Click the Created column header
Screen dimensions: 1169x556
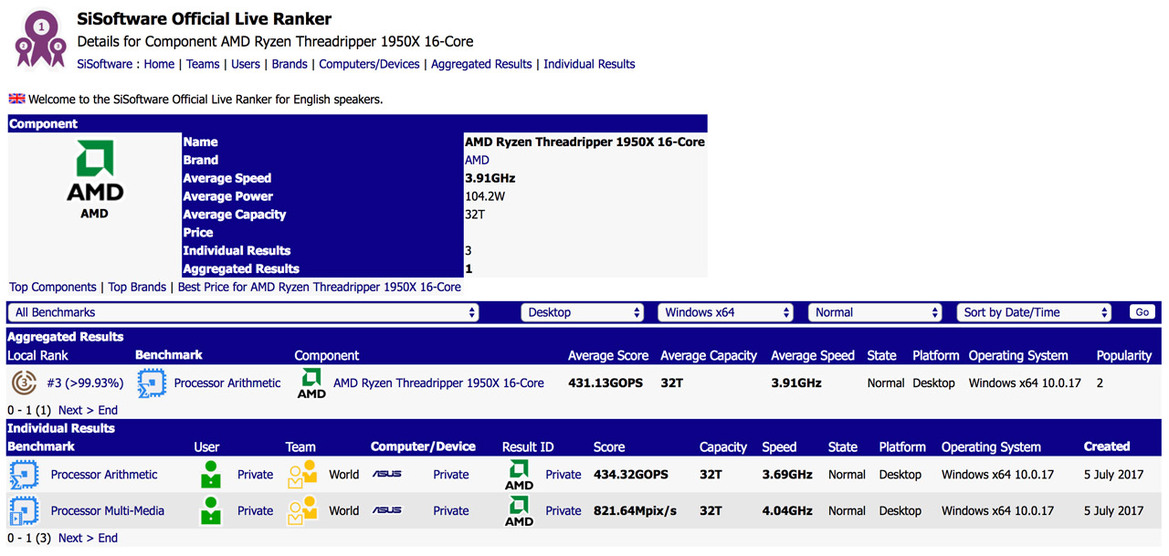pos(1106,446)
